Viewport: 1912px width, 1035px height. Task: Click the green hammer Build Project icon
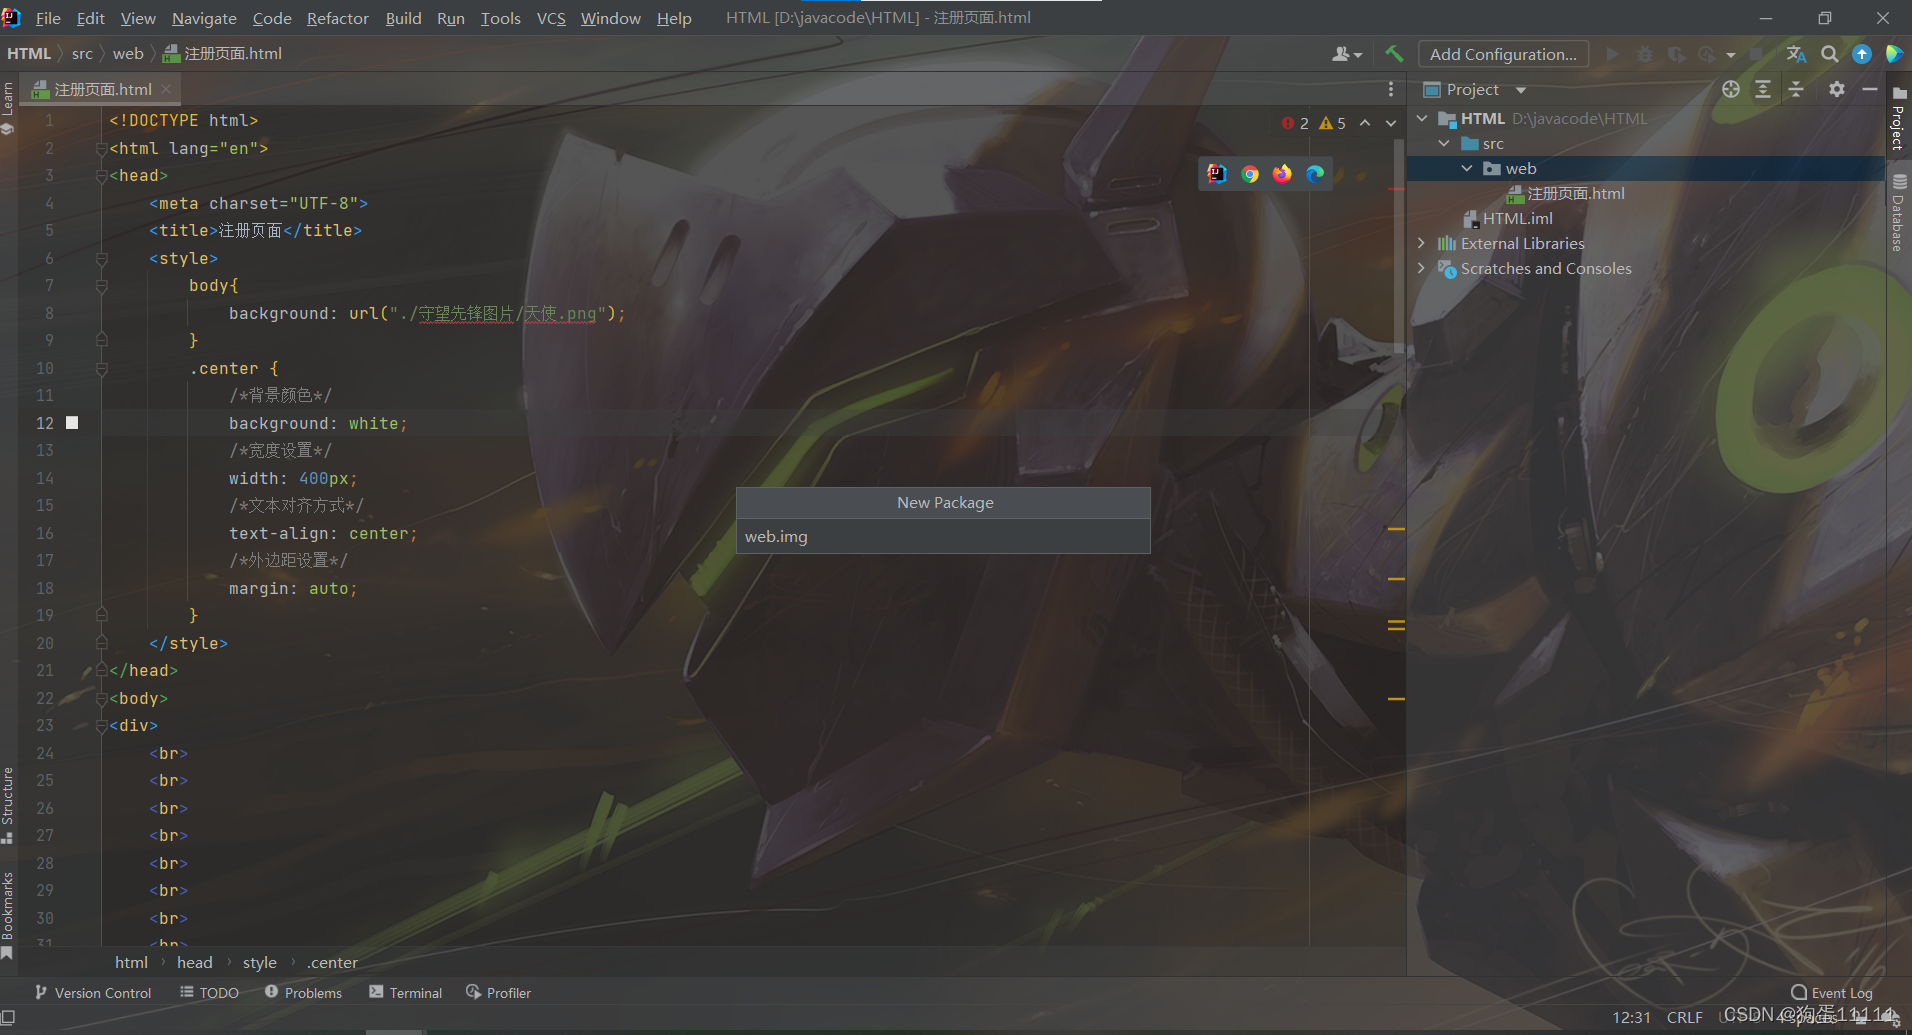coord(1394,54)
